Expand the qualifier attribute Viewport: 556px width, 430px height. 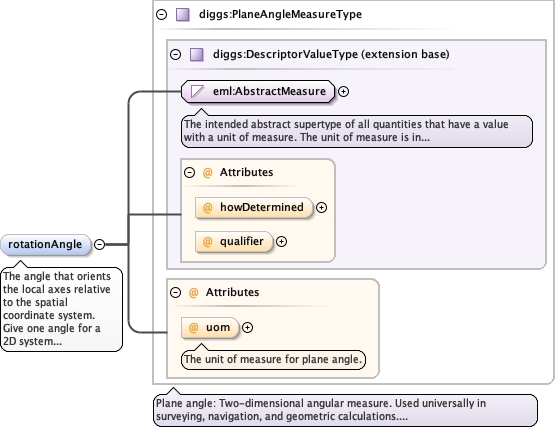pyautogui.click(x=281, y=241)
